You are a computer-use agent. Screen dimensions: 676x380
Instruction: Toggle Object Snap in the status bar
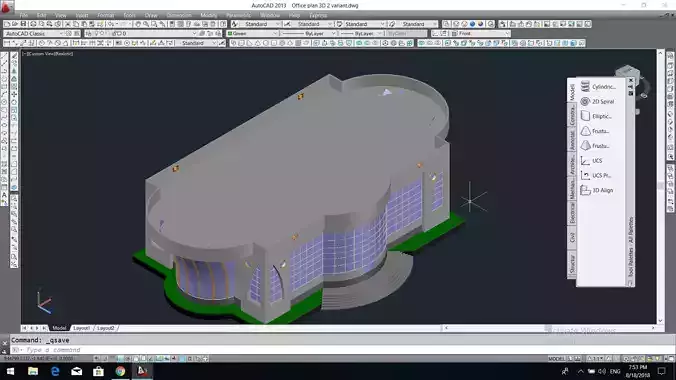point(135,358)
